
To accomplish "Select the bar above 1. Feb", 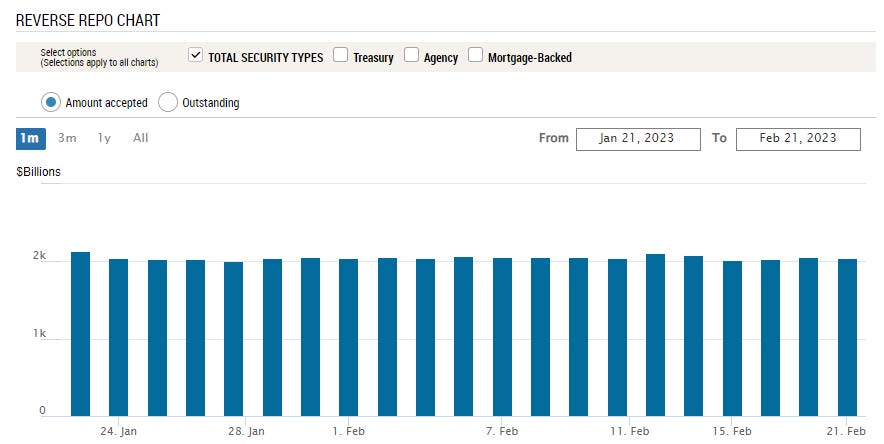I will (348, 338).
